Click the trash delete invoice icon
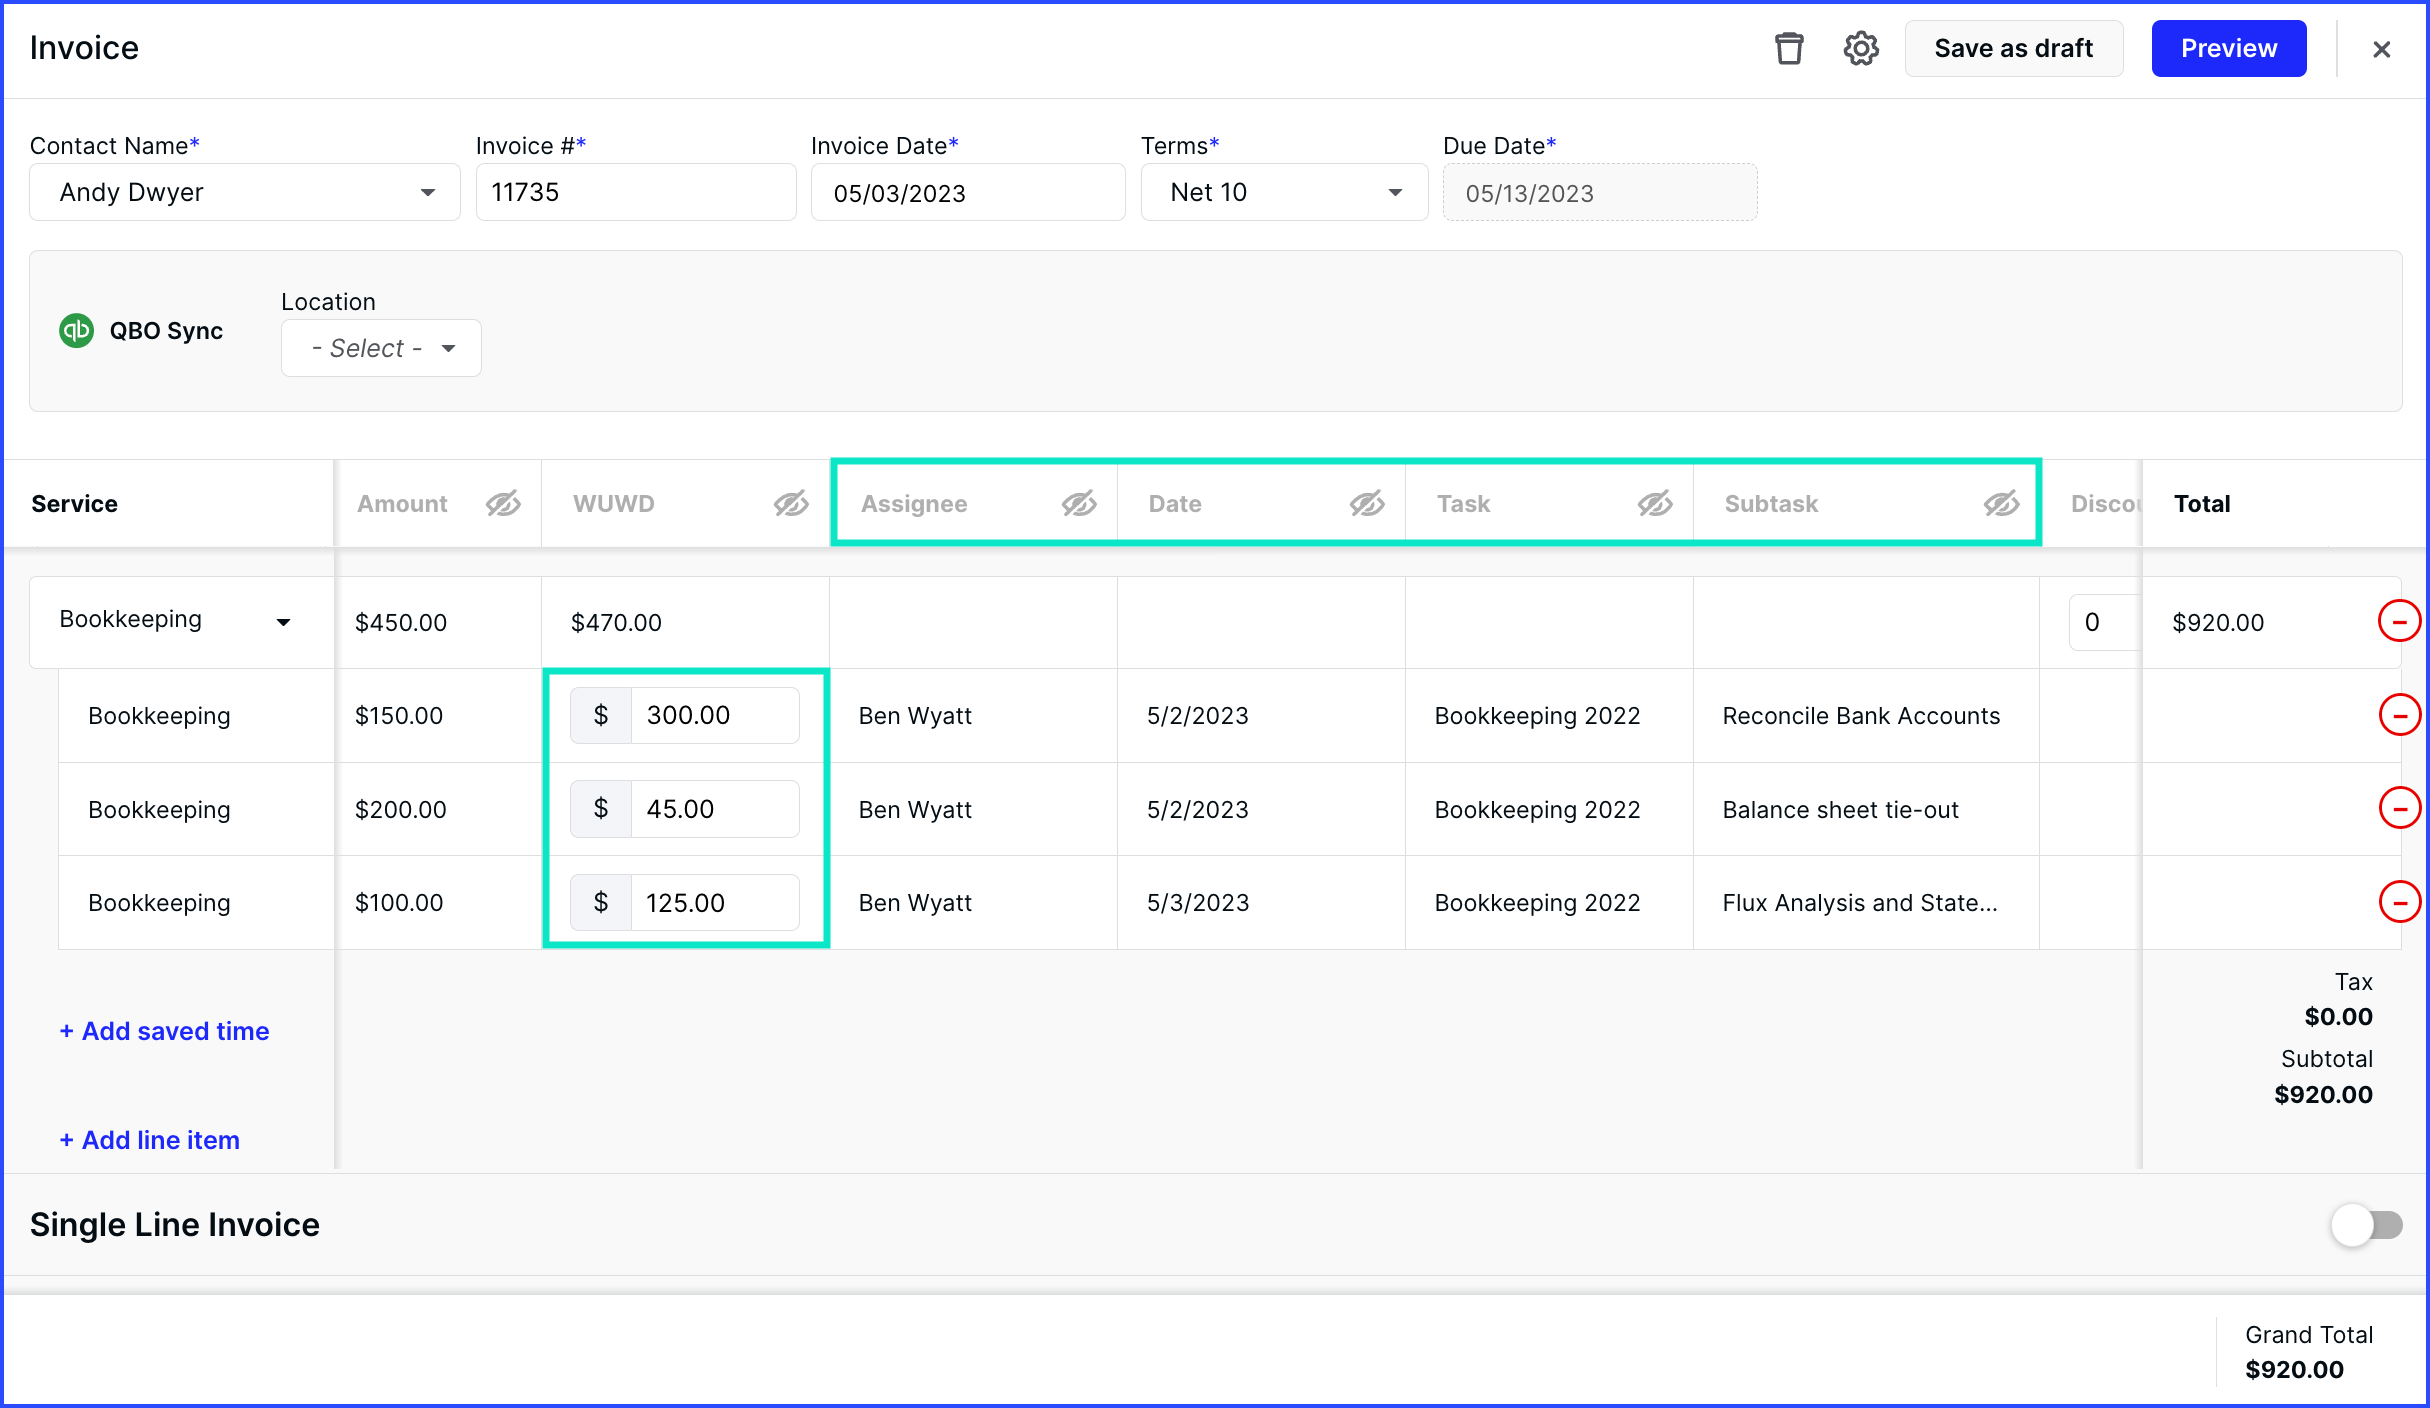Viewport: 2430px width, 1408px height. click(1789, 48)
